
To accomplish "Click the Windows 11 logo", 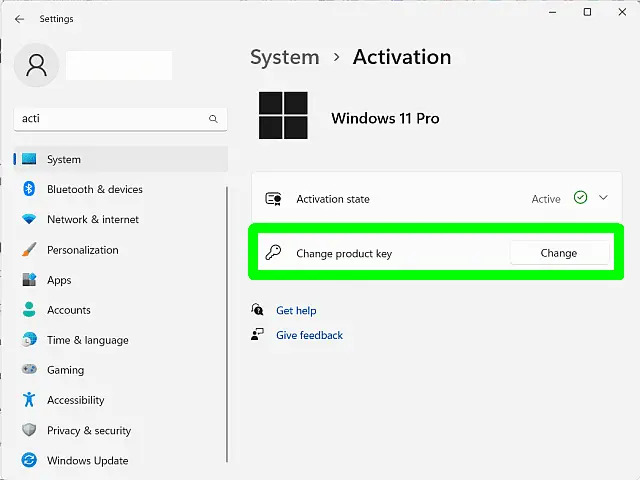I will [x=283, y=116].
